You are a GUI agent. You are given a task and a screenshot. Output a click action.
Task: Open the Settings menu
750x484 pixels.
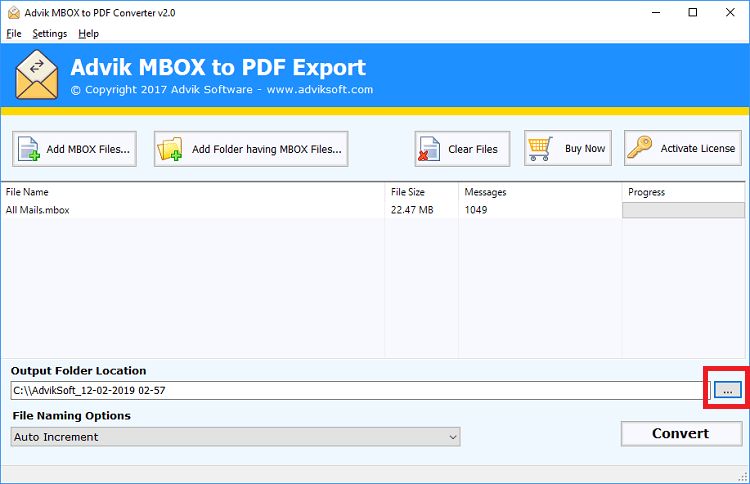(x=50, y=33)
